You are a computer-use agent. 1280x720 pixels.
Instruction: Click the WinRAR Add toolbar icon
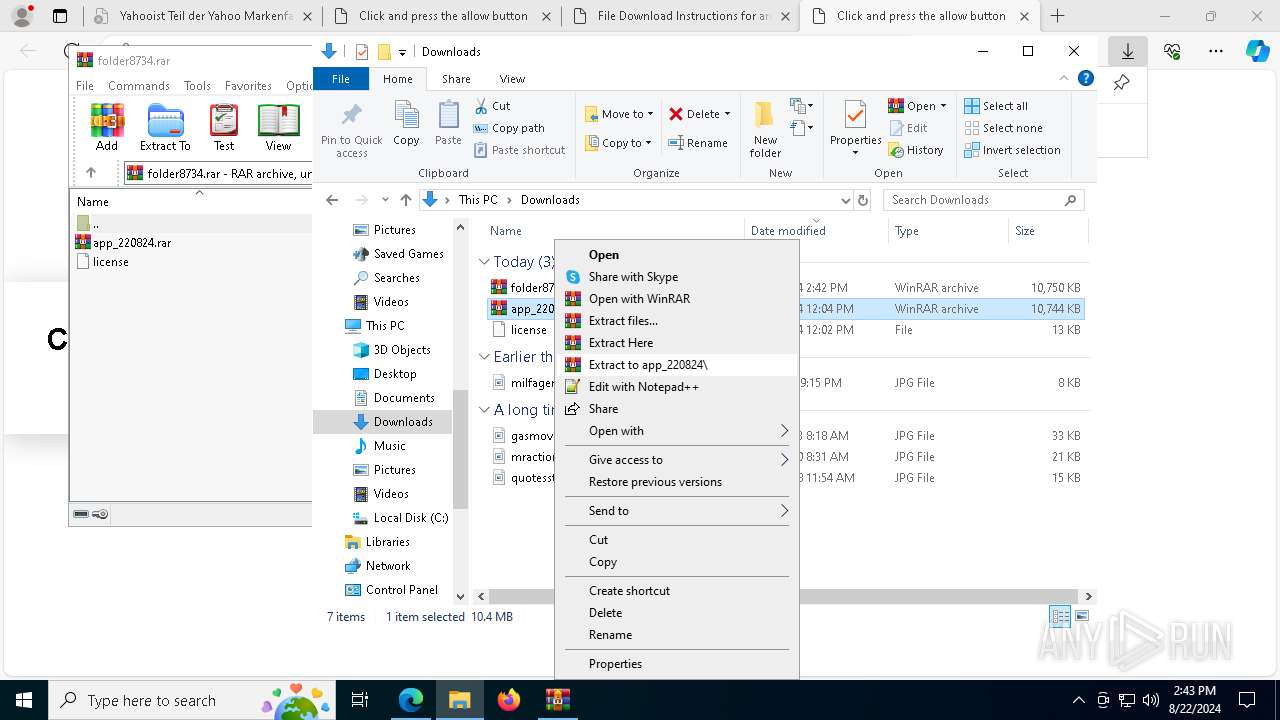point(107,127)
